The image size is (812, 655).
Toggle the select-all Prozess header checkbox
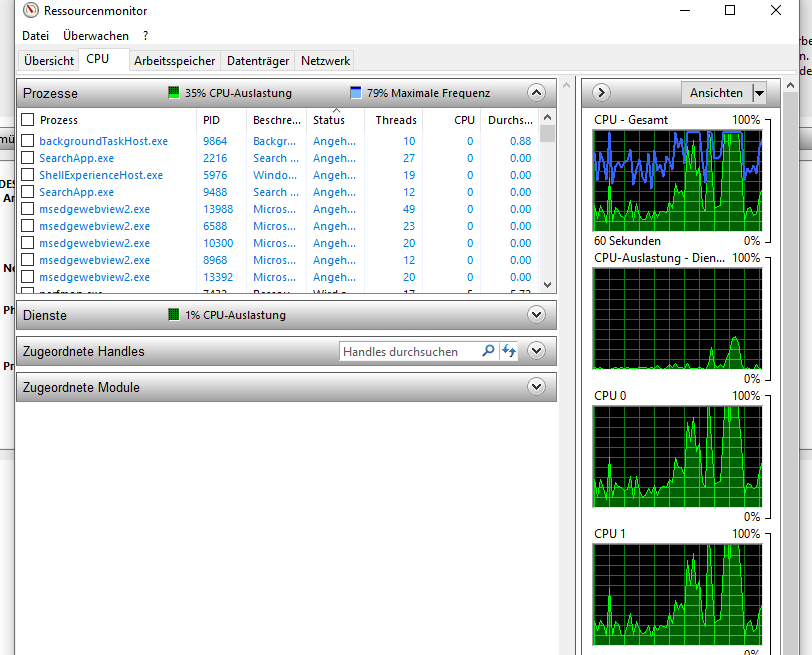pyautogui.click(x=27, y=120)
